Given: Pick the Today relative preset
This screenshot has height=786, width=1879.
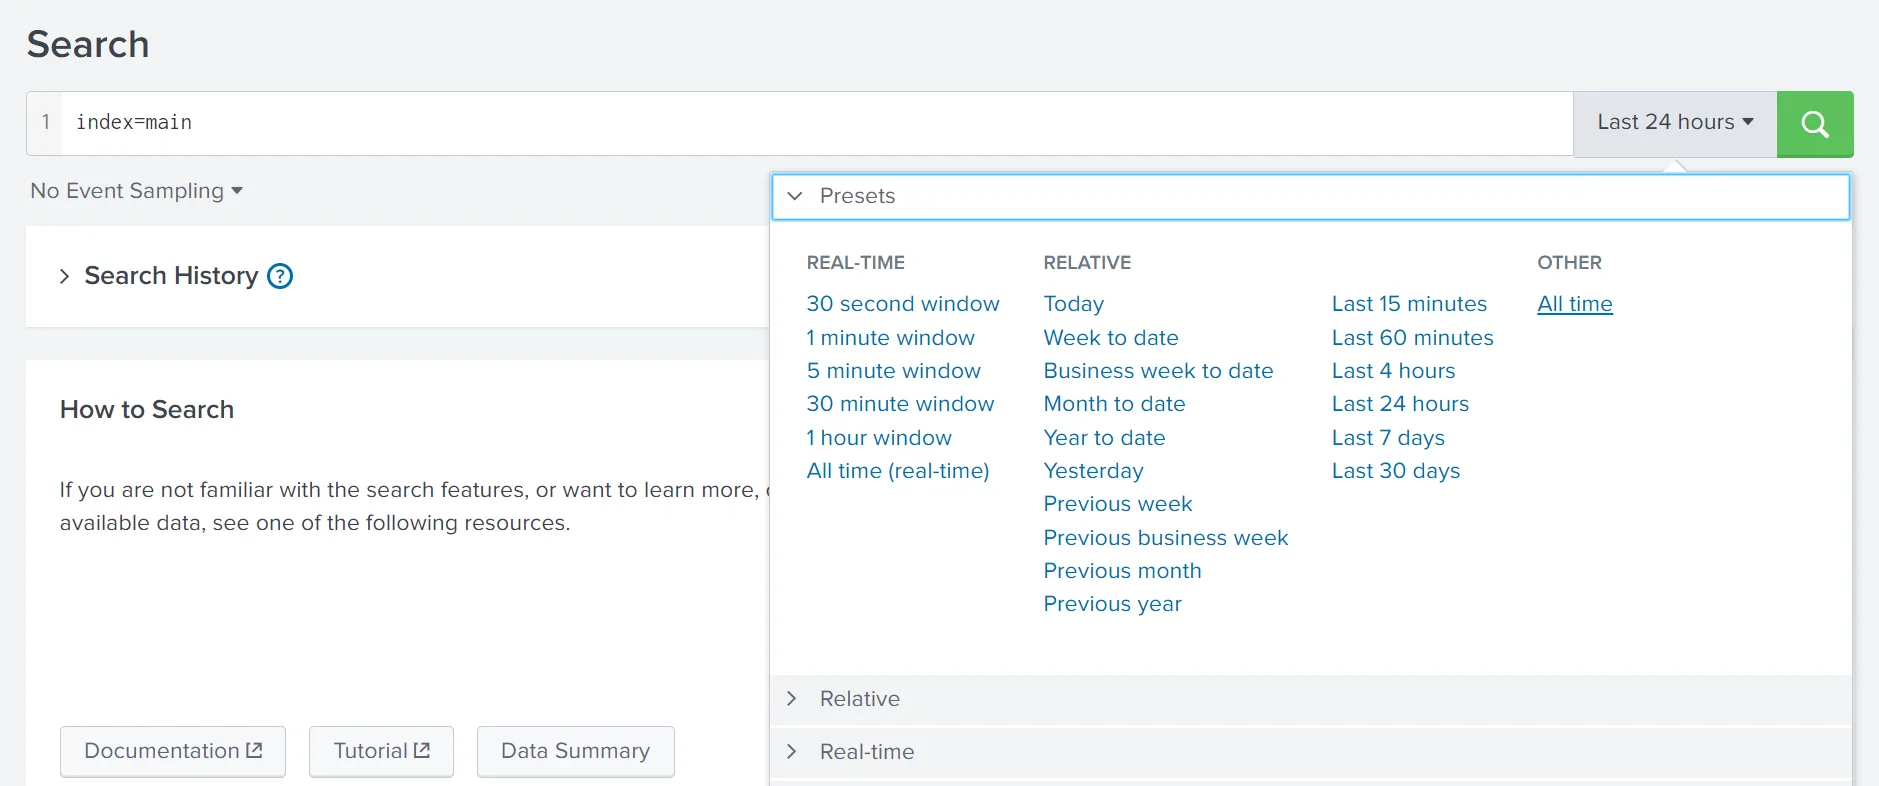Looking at the screenshot, I should pyautogui.click(x=1074, y=304).
